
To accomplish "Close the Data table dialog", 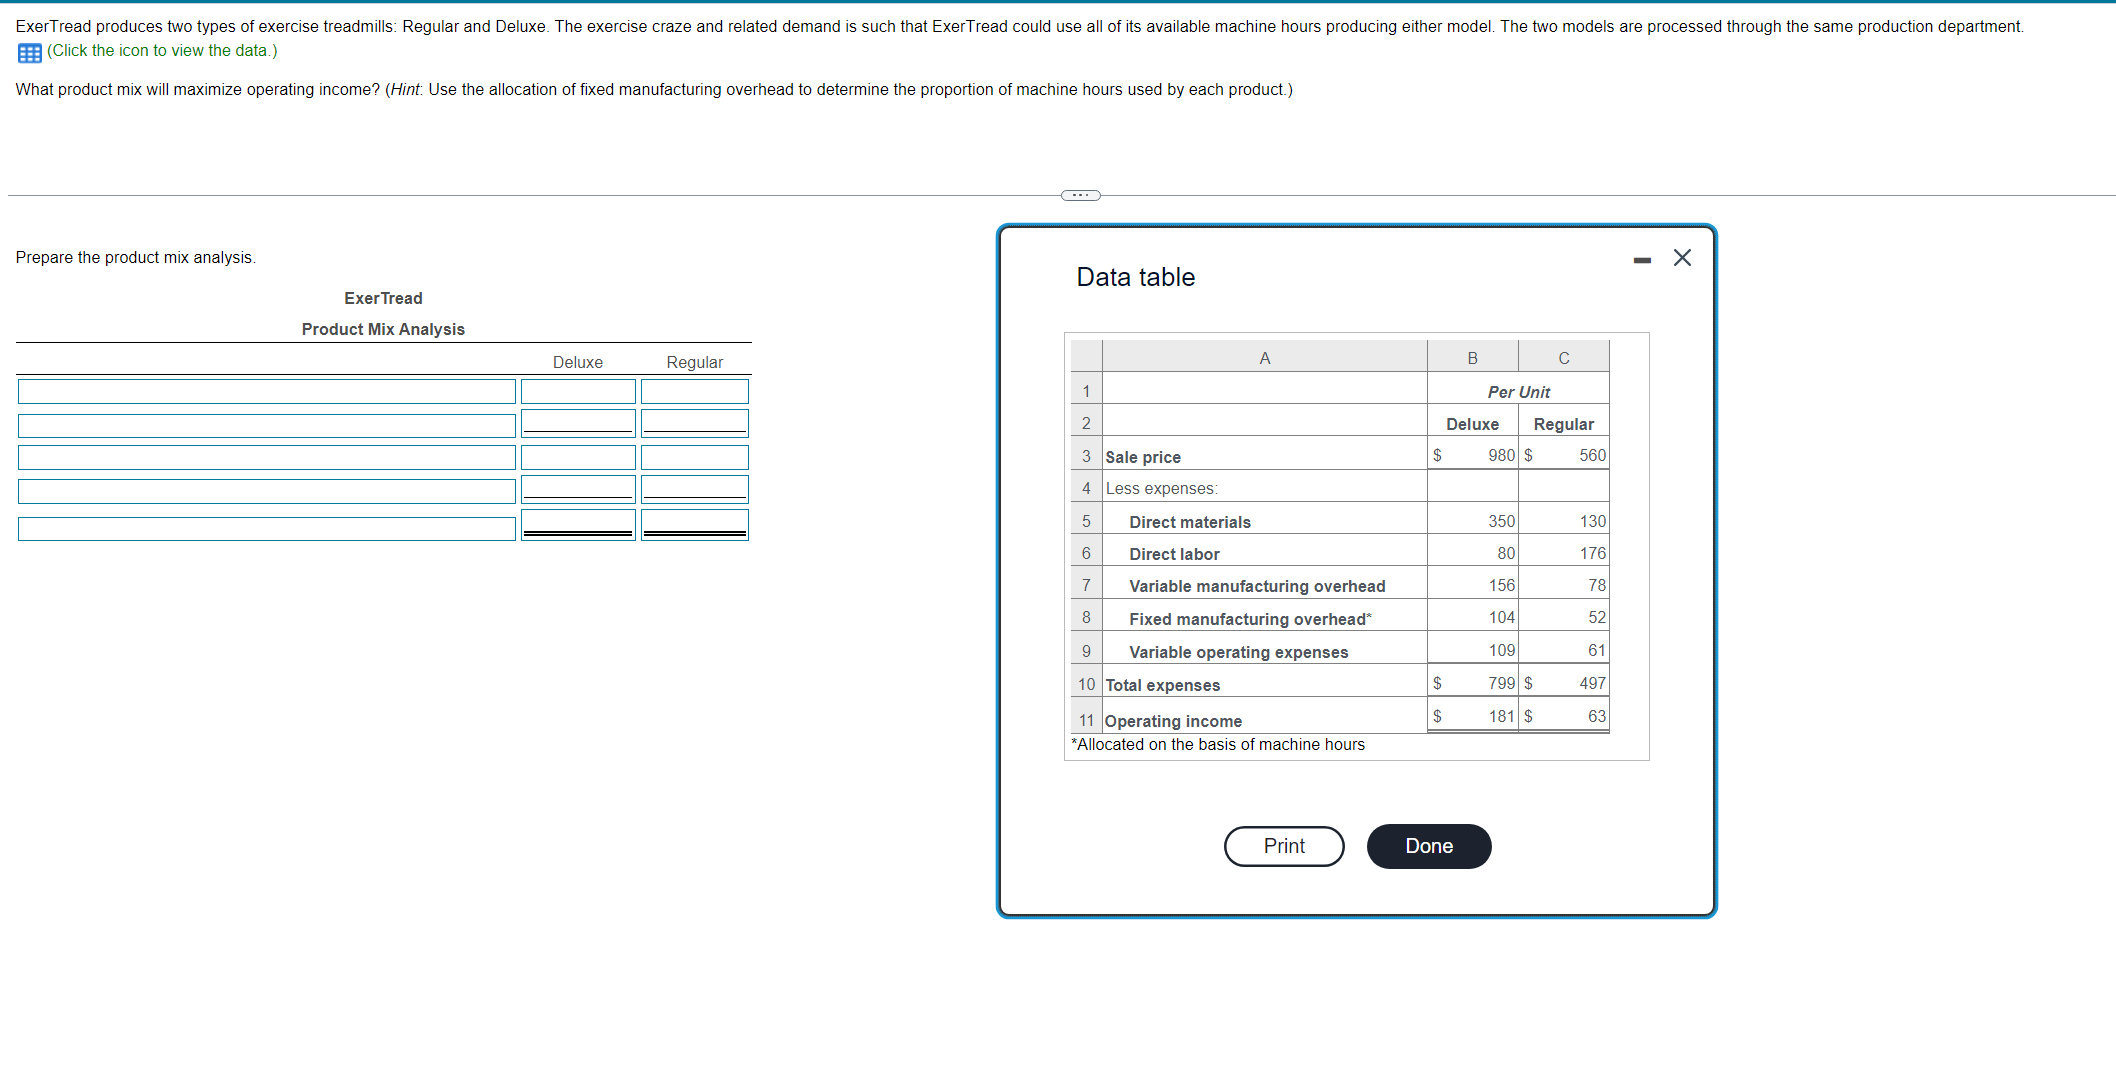I will [1682, 258].
